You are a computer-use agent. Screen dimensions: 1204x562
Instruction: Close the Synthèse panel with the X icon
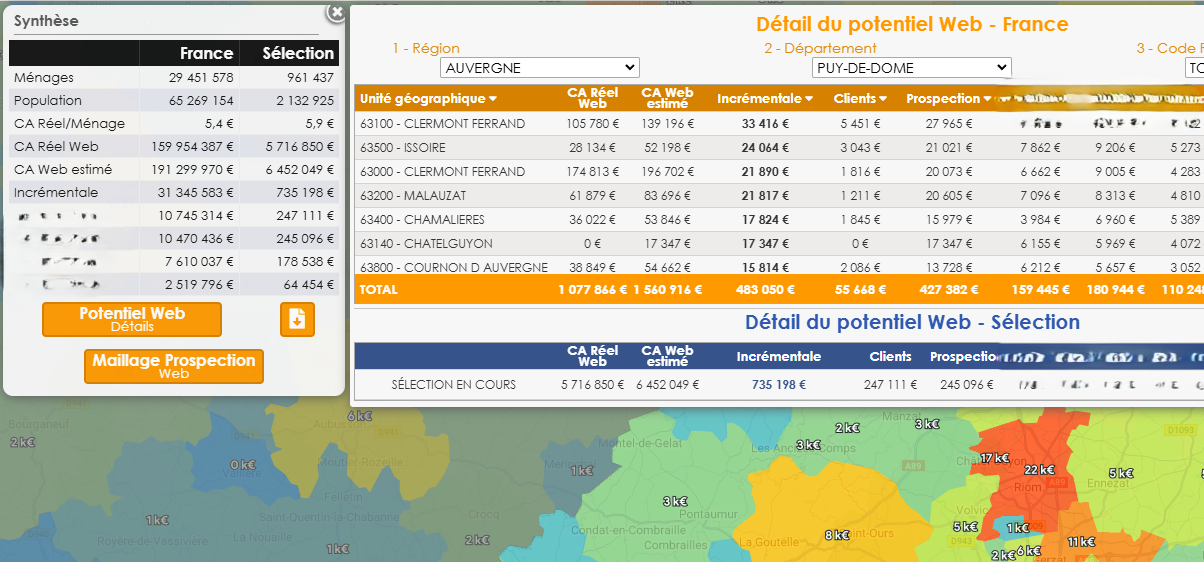[337, 12]
